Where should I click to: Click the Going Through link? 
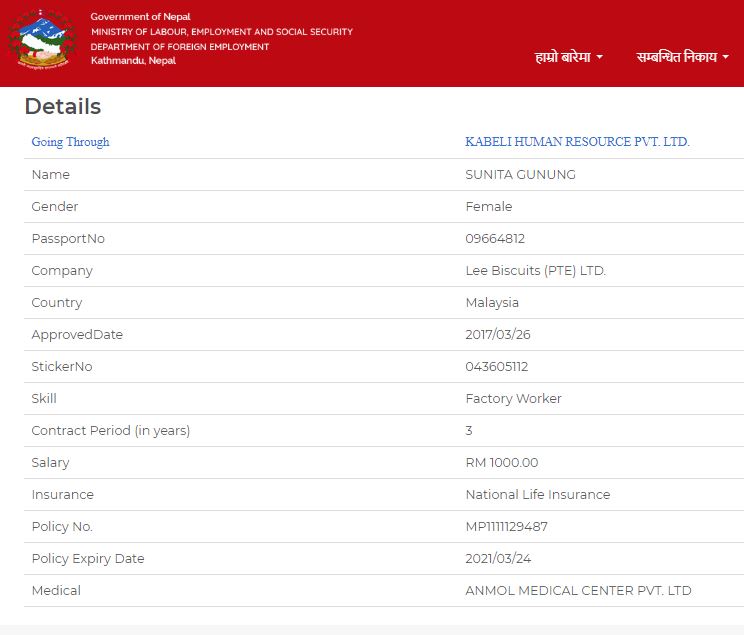(x=70, y=142)
